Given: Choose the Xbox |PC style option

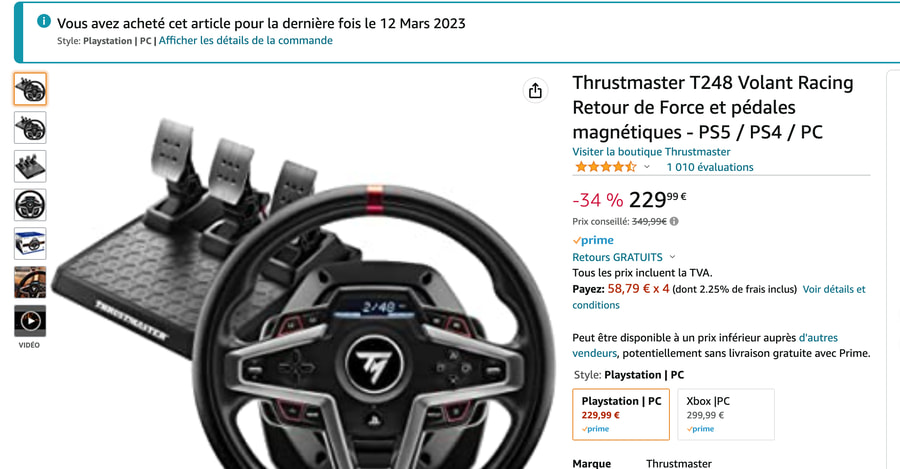Looking at the screenshot, I should [726, 414].
